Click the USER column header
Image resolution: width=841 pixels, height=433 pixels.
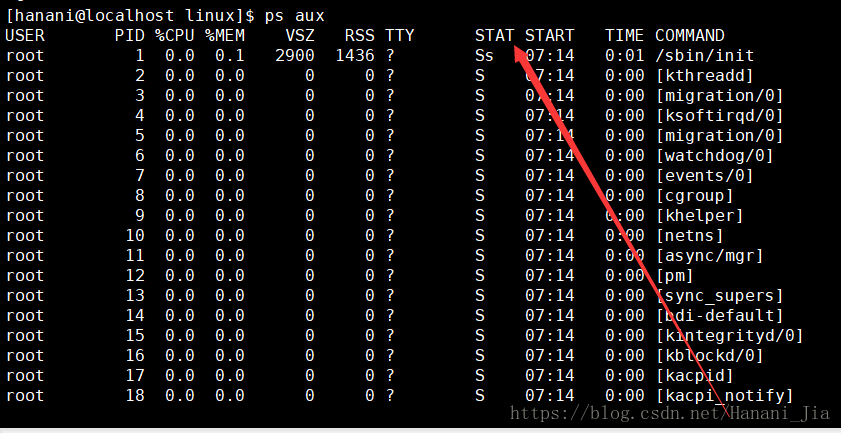pyautogui.click(x=25, y=35)
